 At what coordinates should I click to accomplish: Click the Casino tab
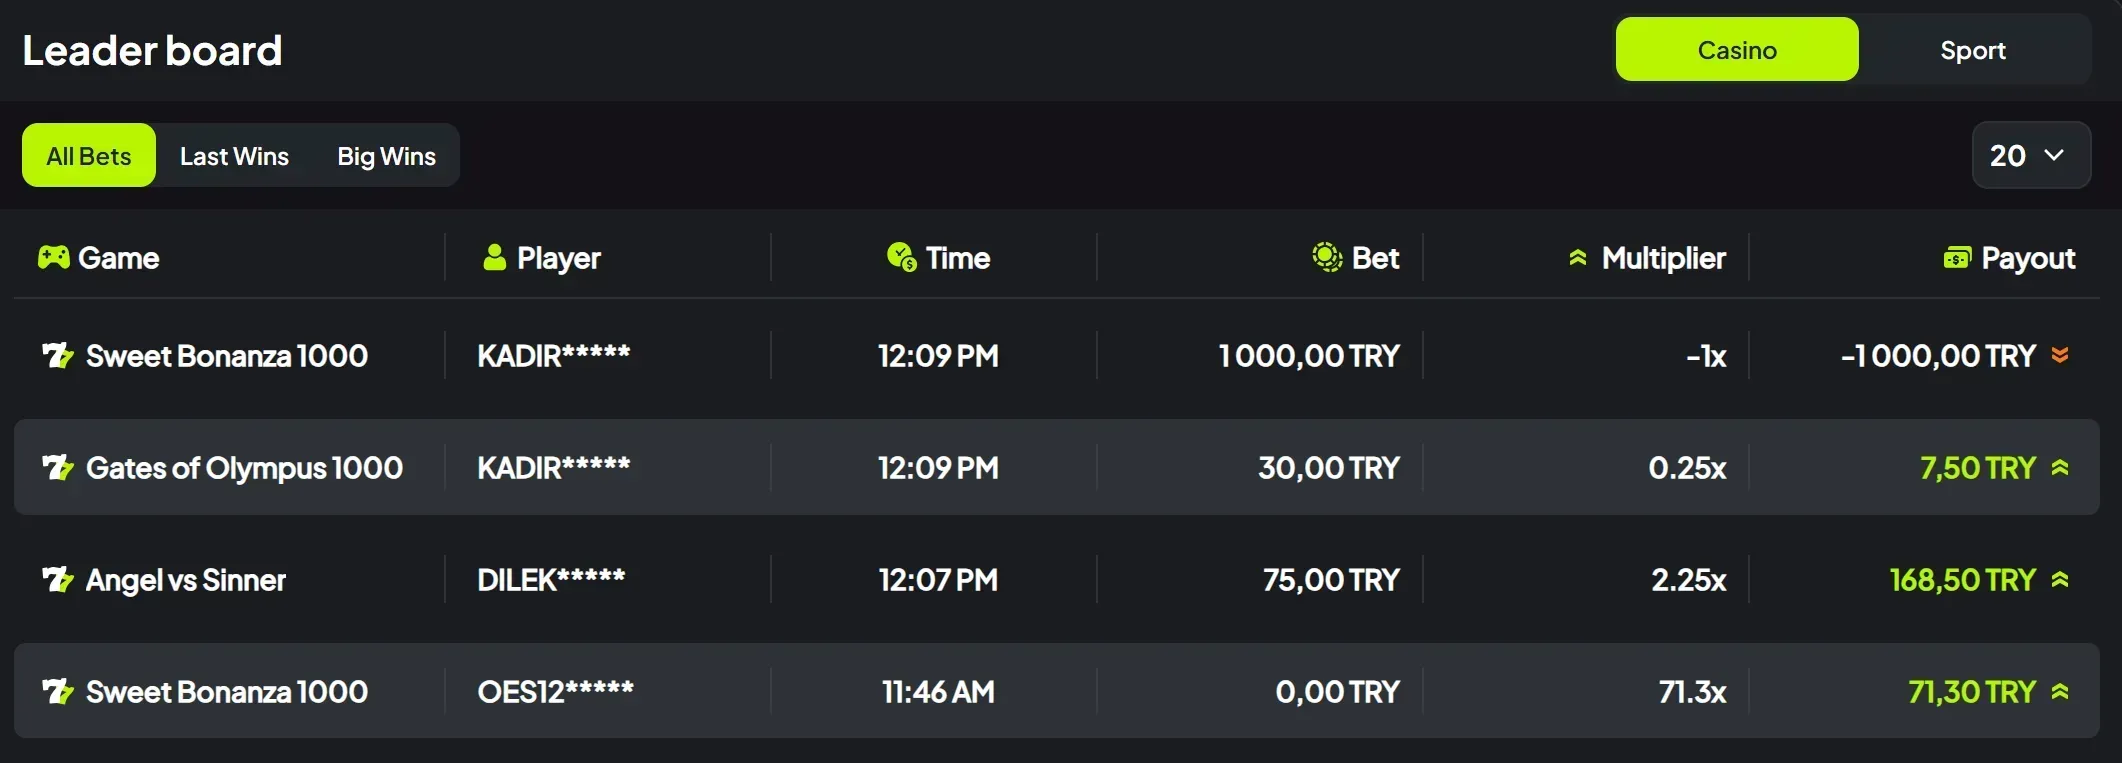coord(1736,48)
